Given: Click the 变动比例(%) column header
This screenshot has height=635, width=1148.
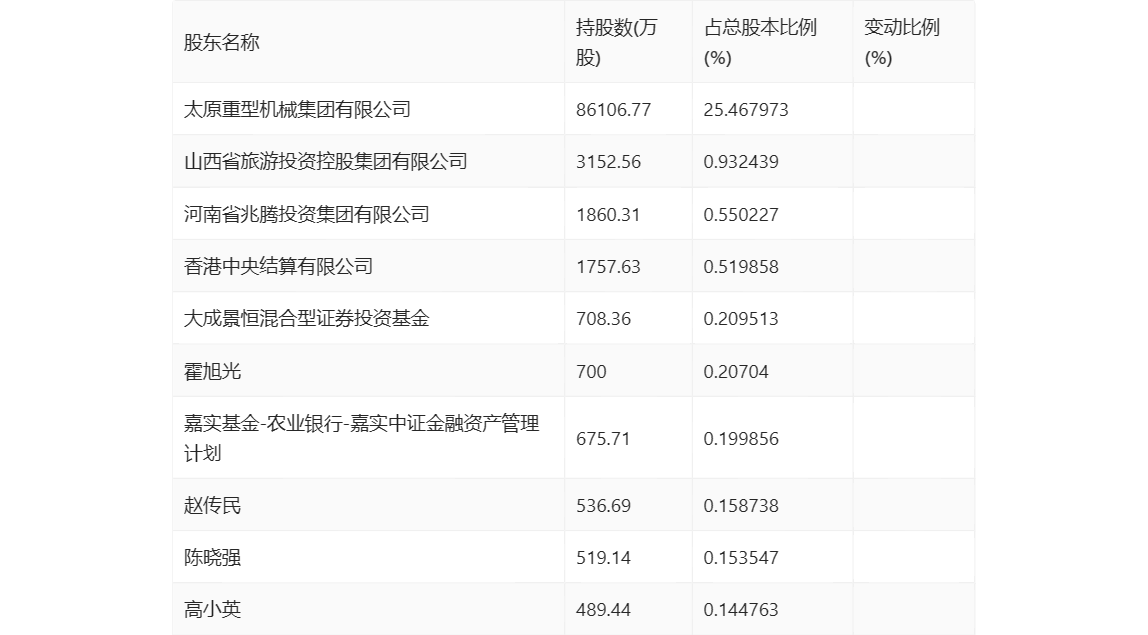Looking at the screenshot, I should (x=902, y=42).
